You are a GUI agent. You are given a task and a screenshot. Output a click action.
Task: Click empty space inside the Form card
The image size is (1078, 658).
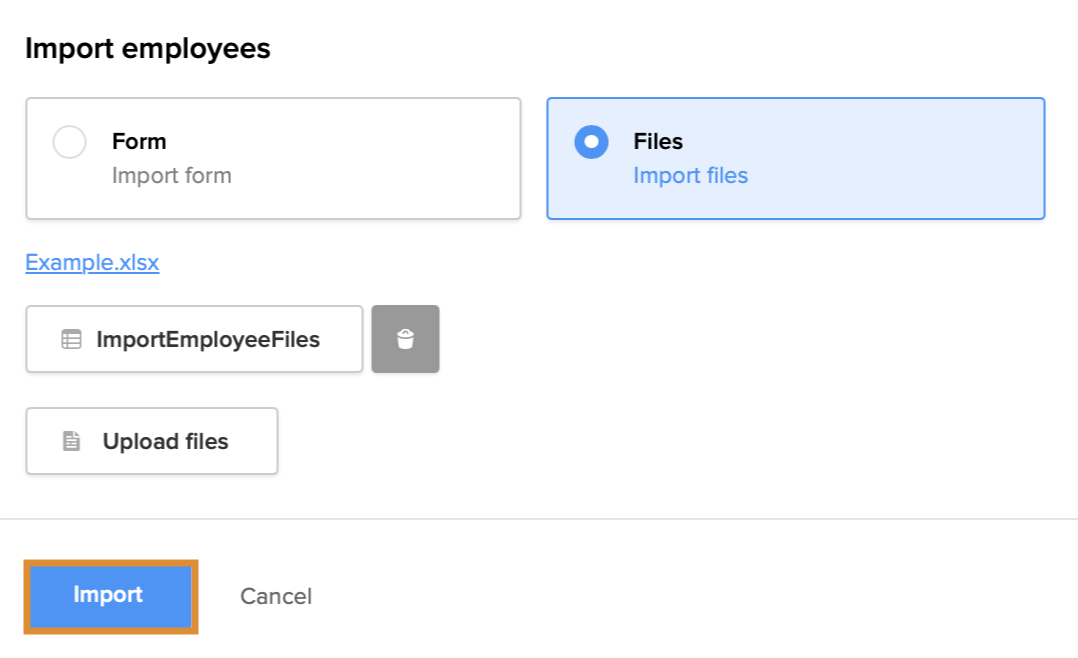click(x=380, y=158)
